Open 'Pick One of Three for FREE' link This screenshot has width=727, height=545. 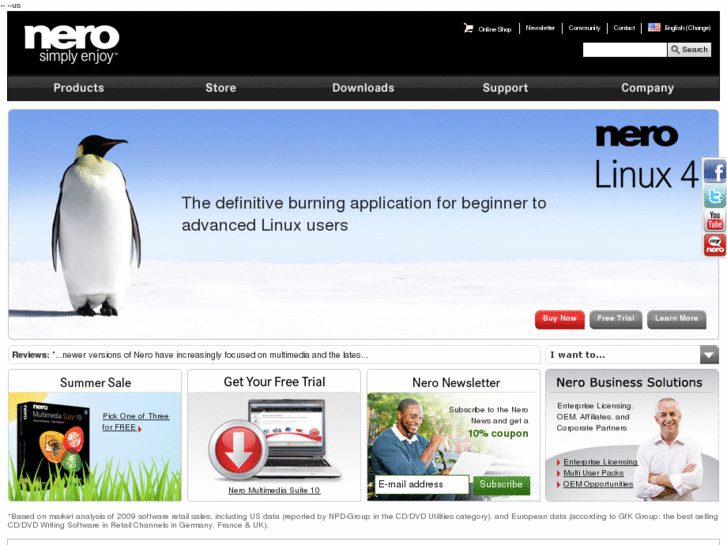(135, 422)
